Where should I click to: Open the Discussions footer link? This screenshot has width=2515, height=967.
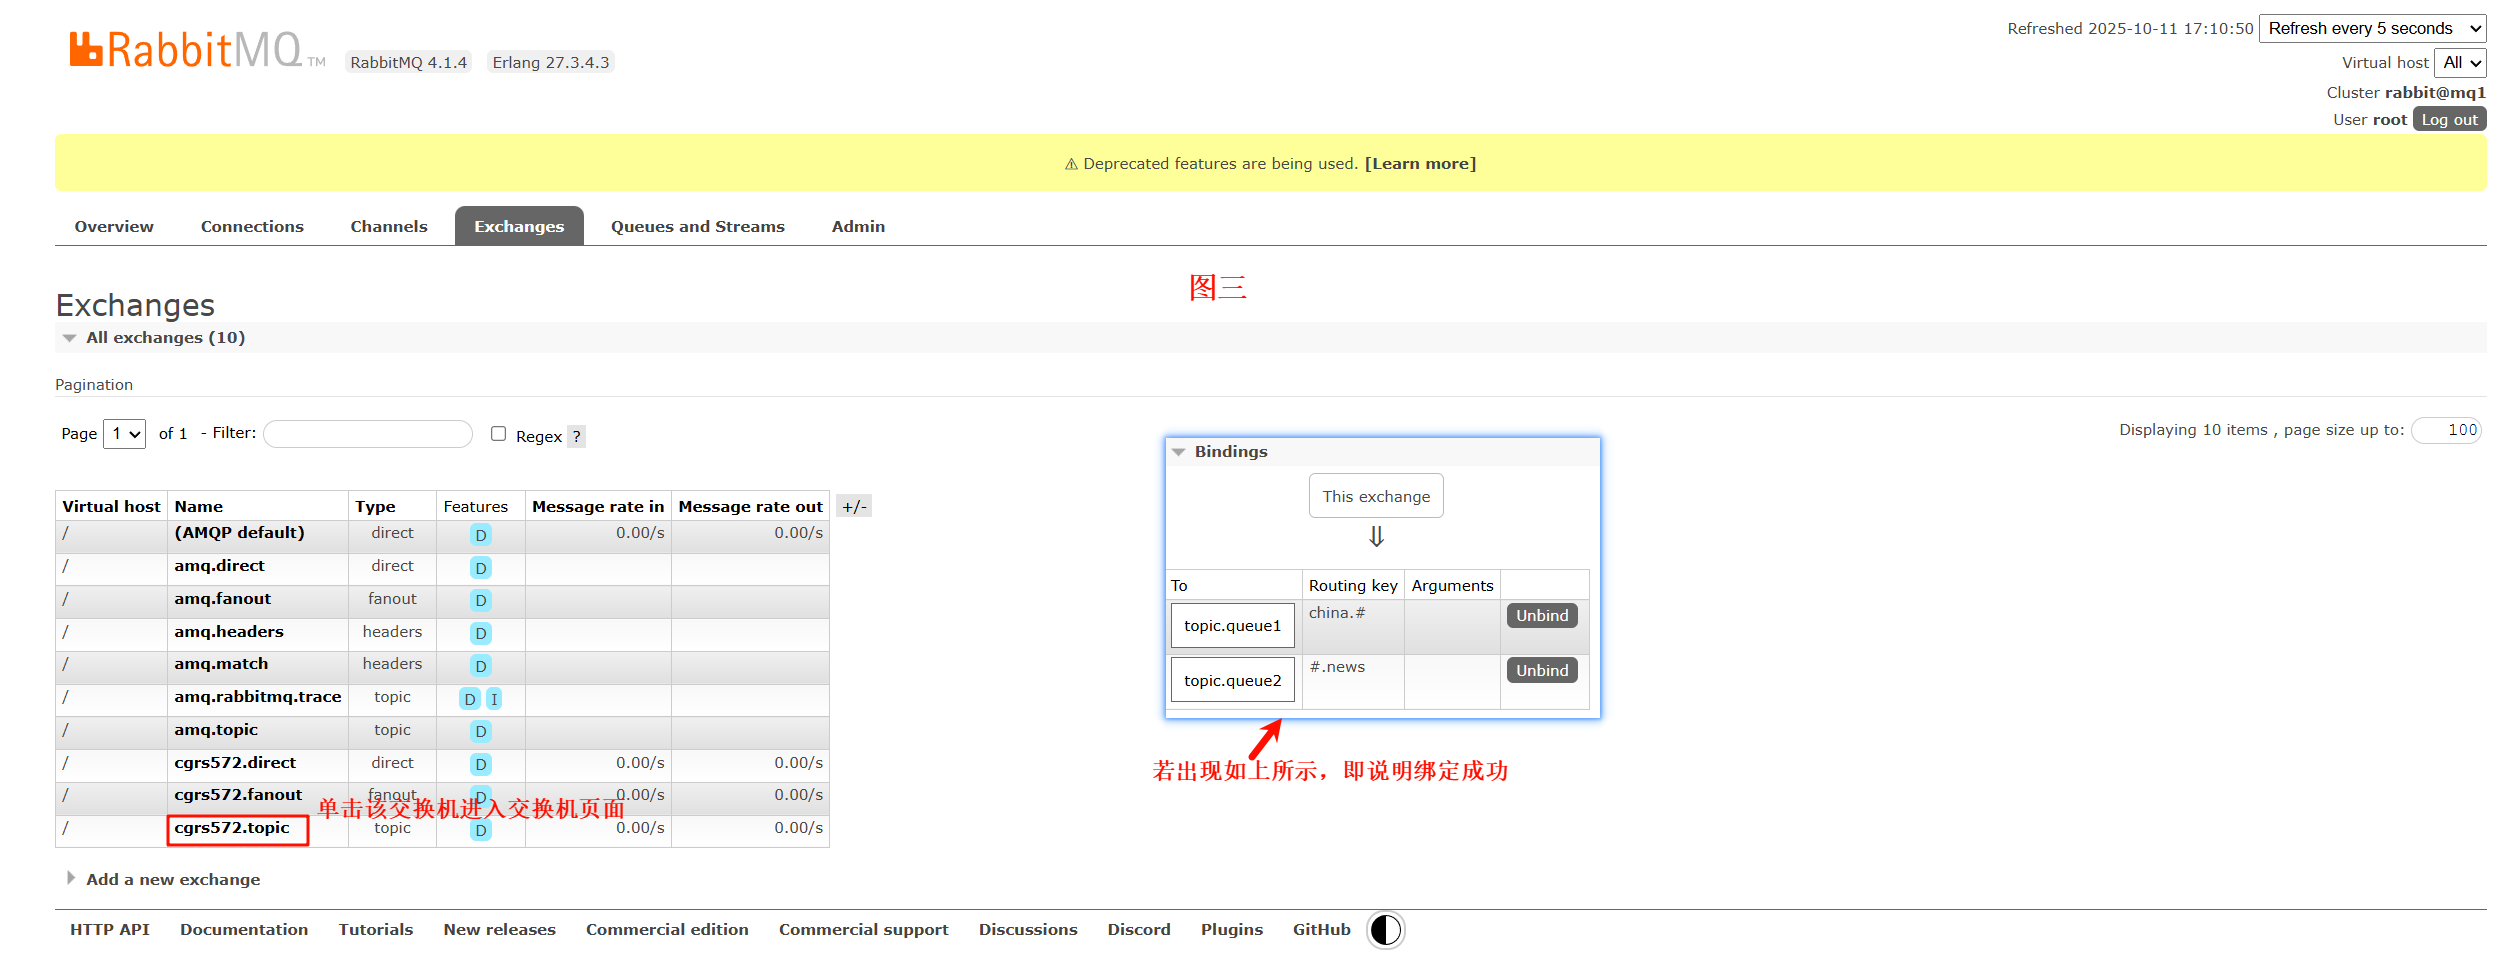[1028, 930]
